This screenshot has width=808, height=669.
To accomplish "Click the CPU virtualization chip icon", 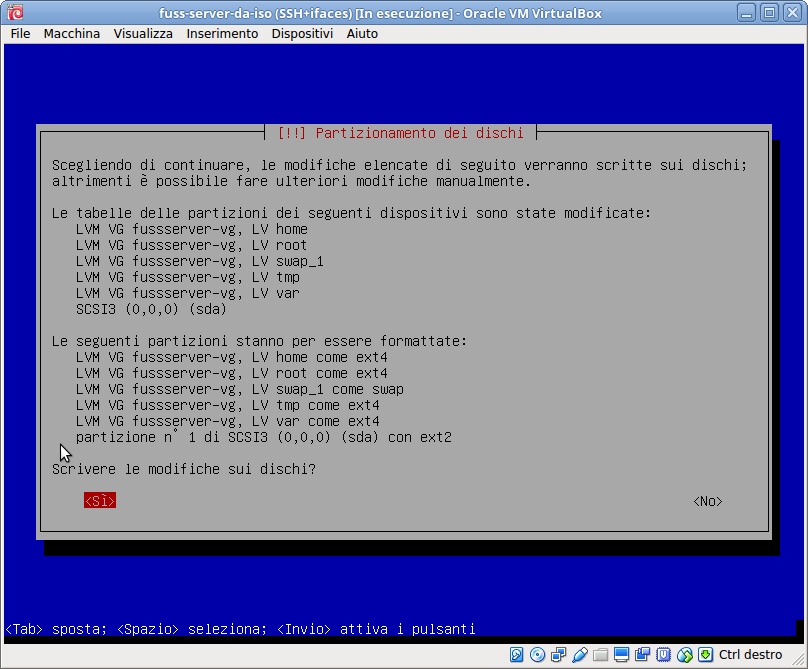I will 664,655.
